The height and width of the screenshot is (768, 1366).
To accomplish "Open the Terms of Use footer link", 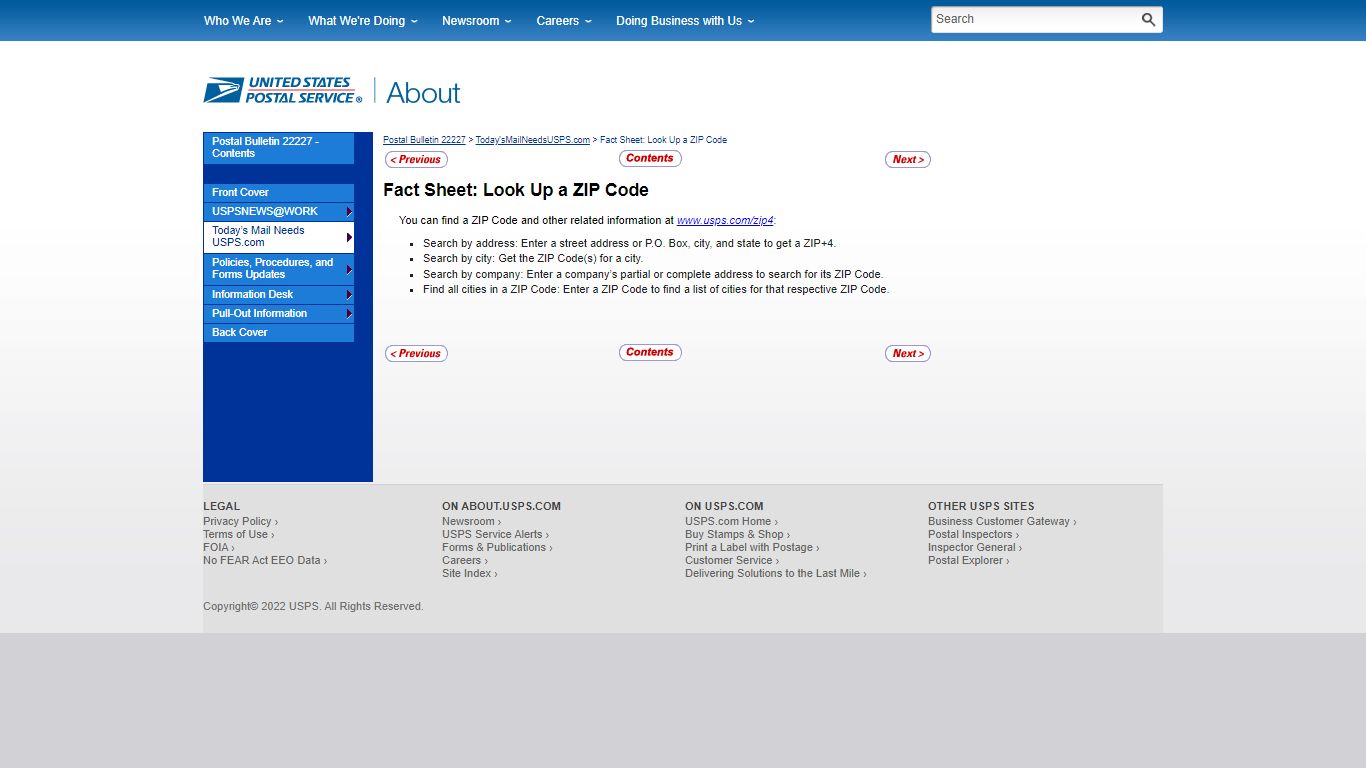I will pos(238,535).
